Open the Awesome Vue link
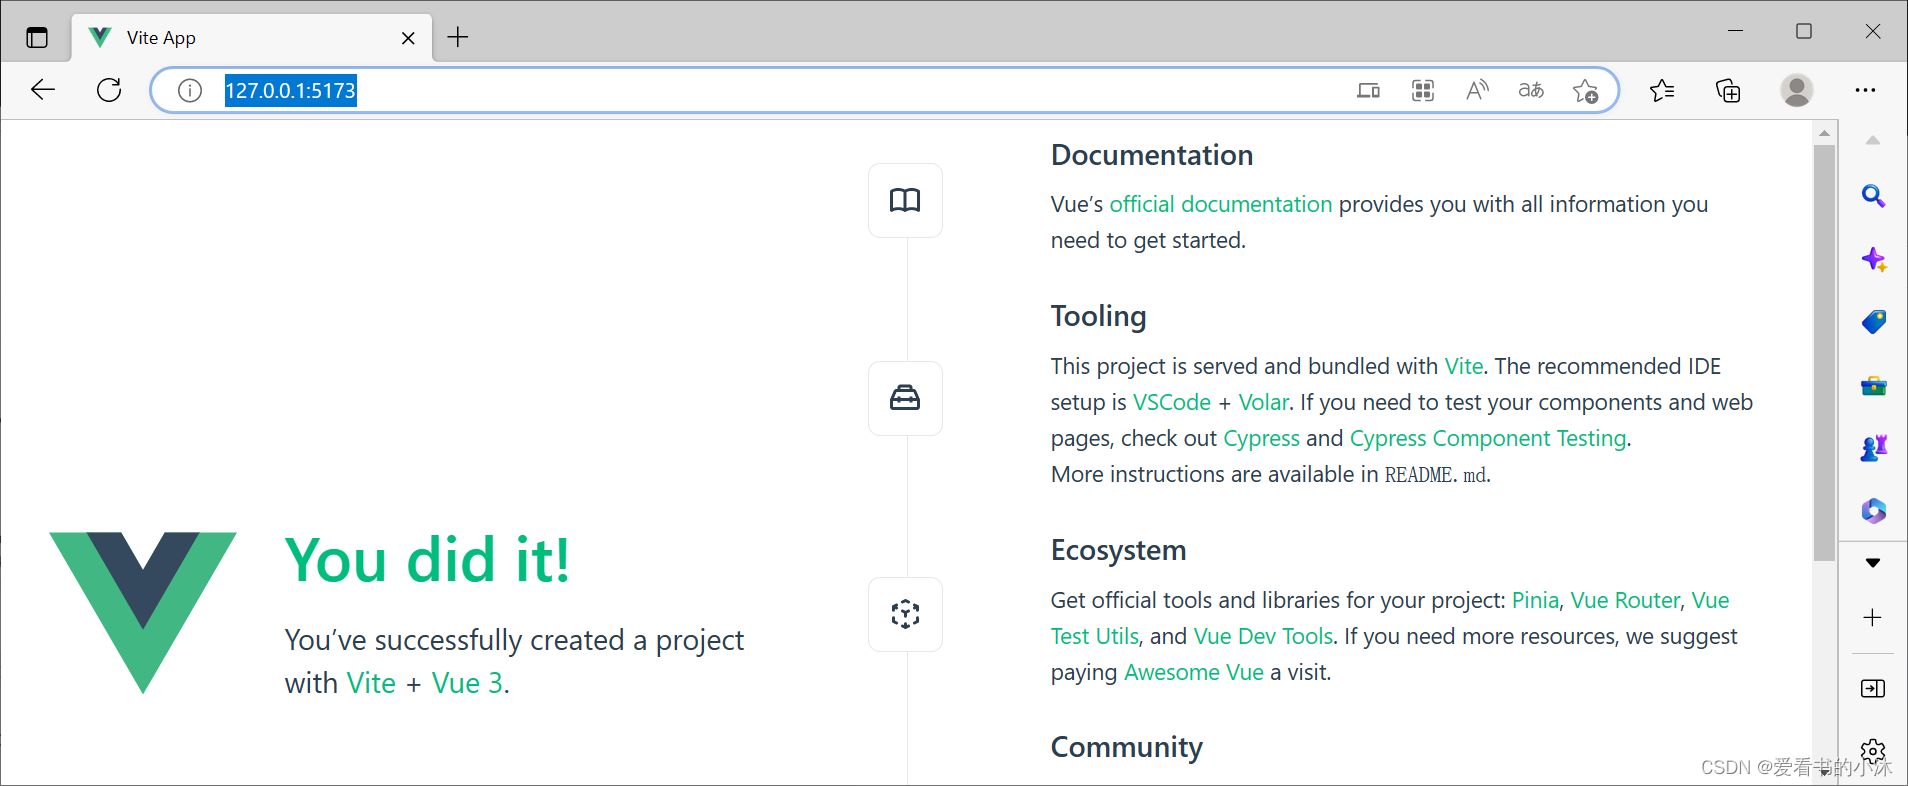Screen dimensions: 1908x786 (1194, 672)
